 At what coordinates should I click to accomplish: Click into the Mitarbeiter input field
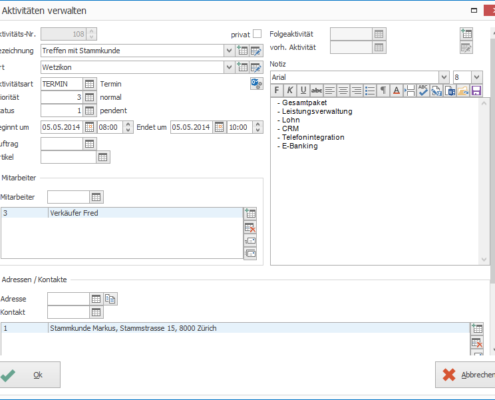point(68,197)
